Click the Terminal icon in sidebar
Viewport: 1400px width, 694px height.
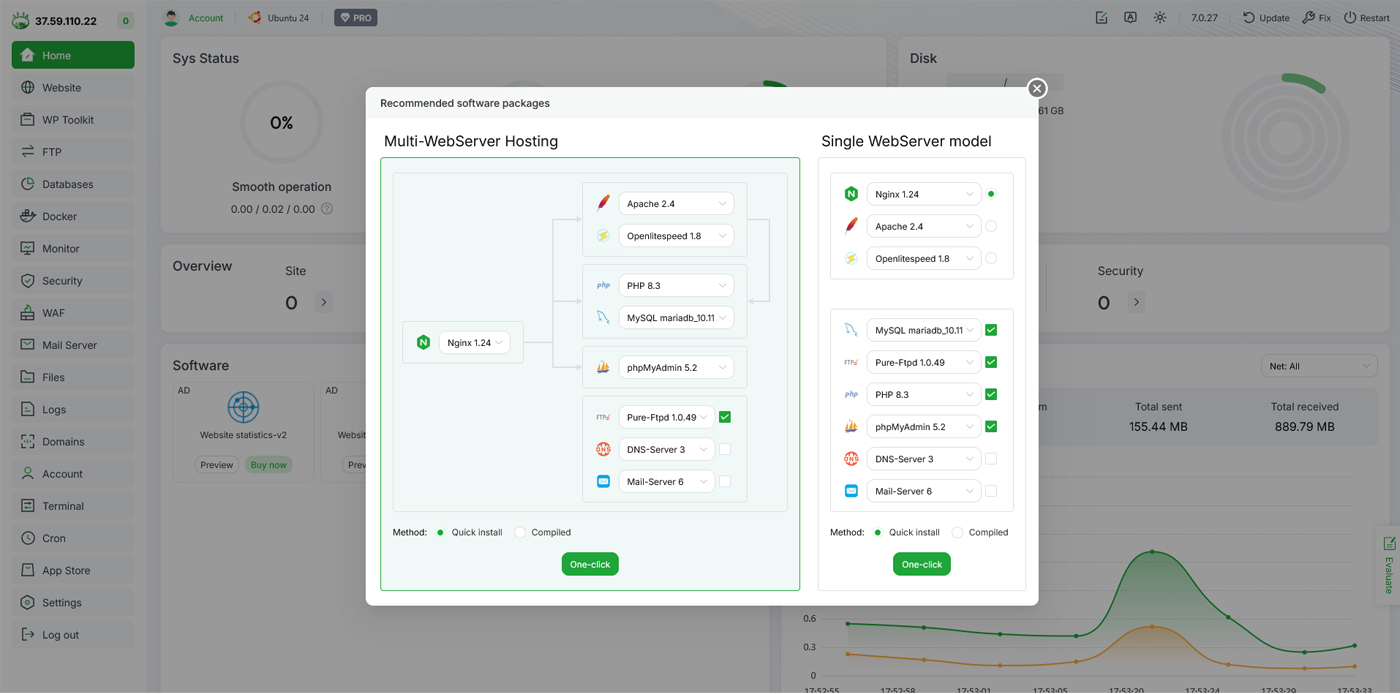[x=27, y=506]
